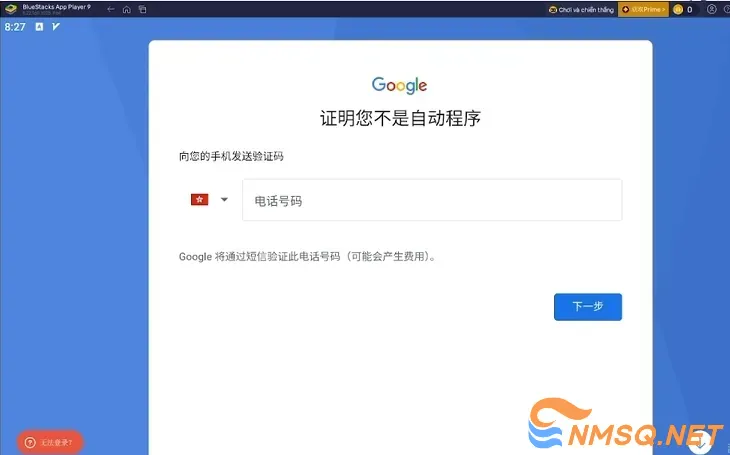This screenshot has width=730, height=455.
Task: Open 'Chơi và chiến thắng' rewards entry
Action: pyautogui.click(x=581, y=9)
